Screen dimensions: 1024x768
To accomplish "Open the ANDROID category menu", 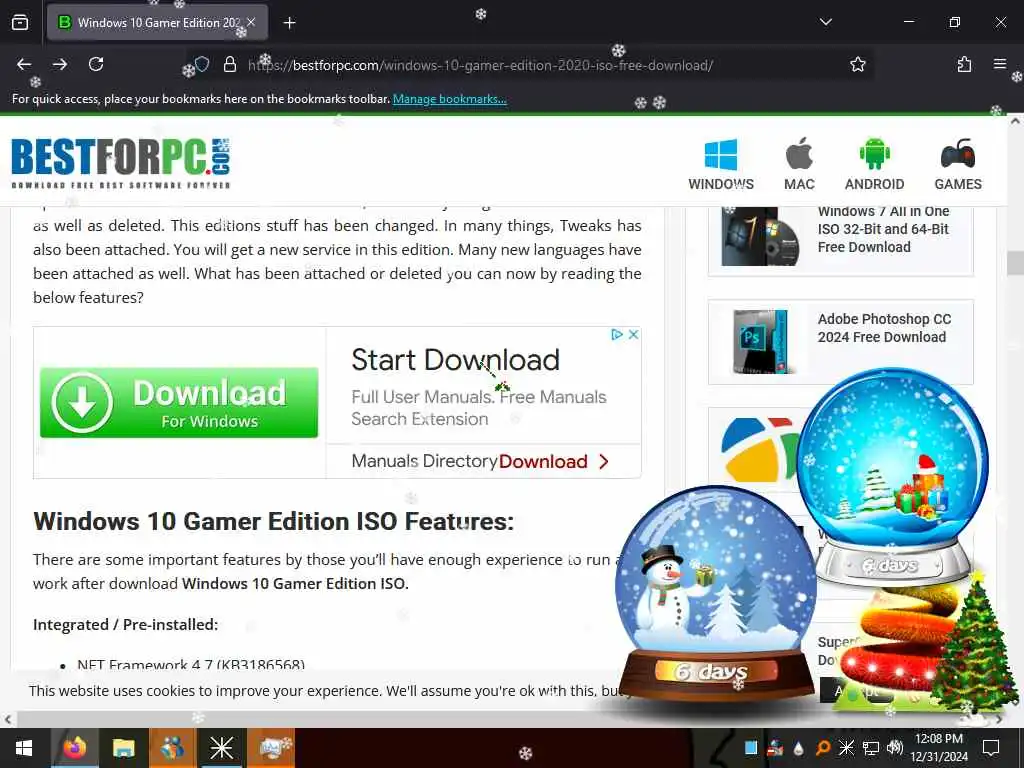I will (x=874, y=165).
